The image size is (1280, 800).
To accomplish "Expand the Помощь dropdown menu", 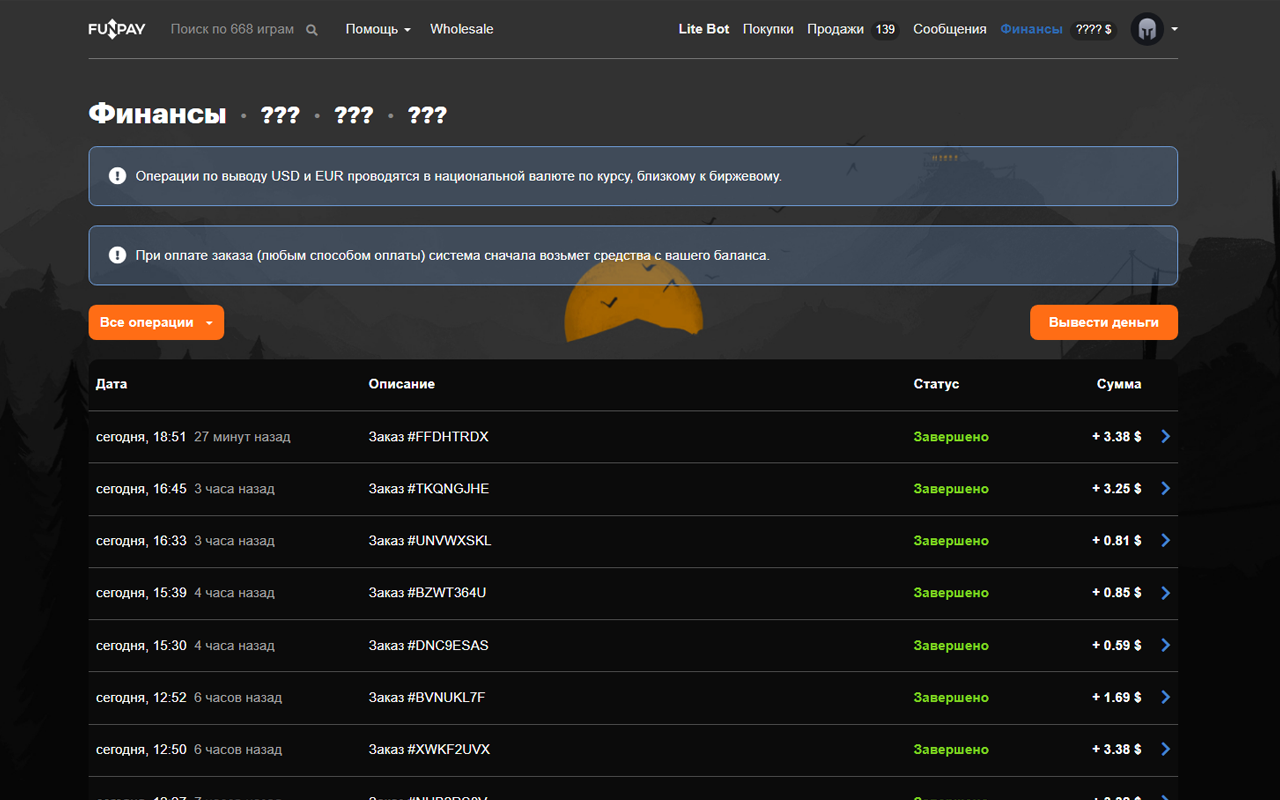I will tap(378, 29).
